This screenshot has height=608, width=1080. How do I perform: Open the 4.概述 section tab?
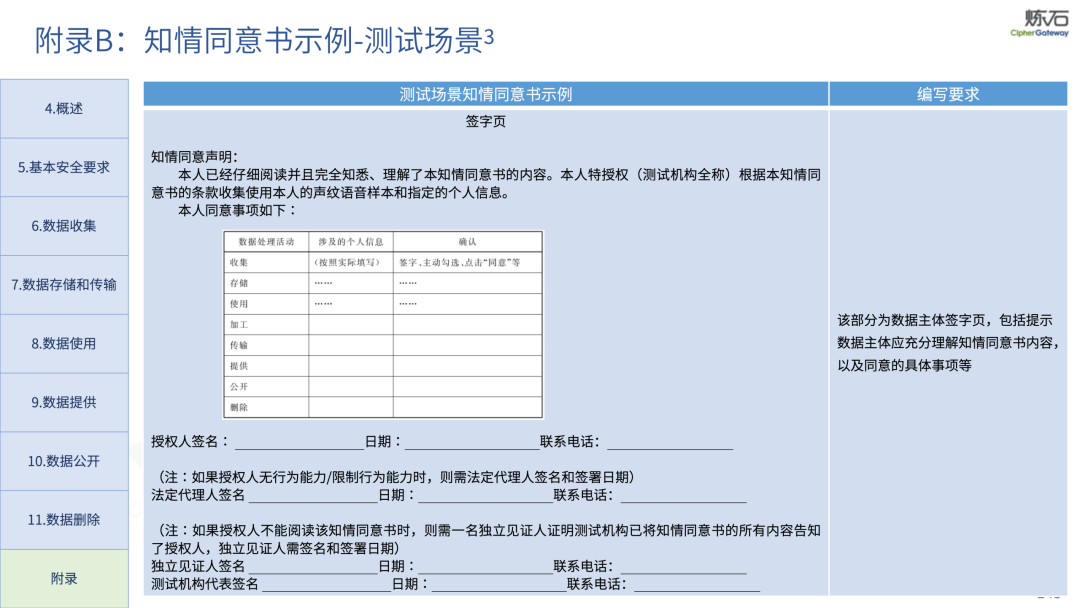(x=64, y=108)
